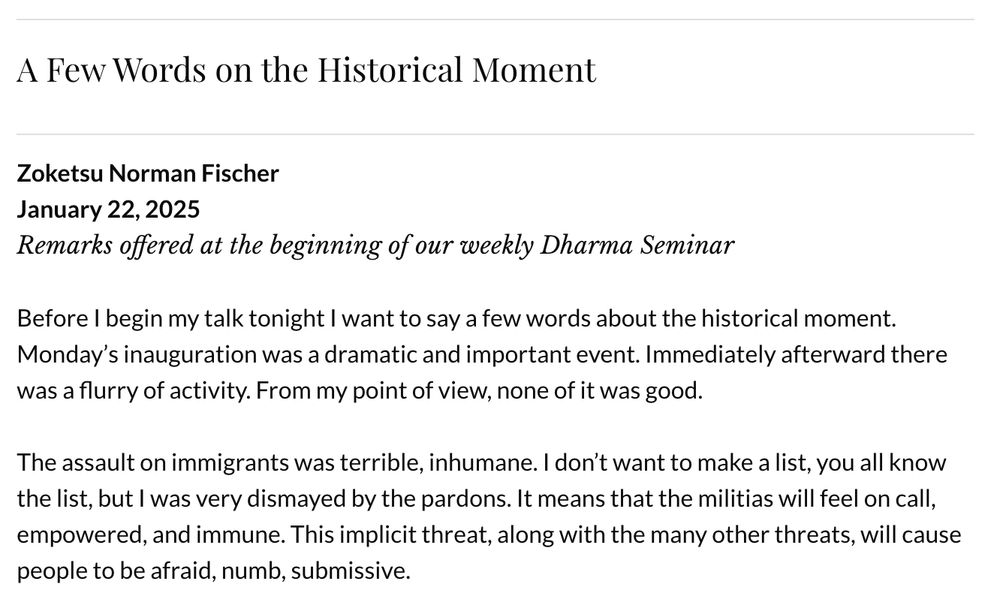
Task: Click the title 'A Few Words on the Historical Moment'
Action: 306,69
